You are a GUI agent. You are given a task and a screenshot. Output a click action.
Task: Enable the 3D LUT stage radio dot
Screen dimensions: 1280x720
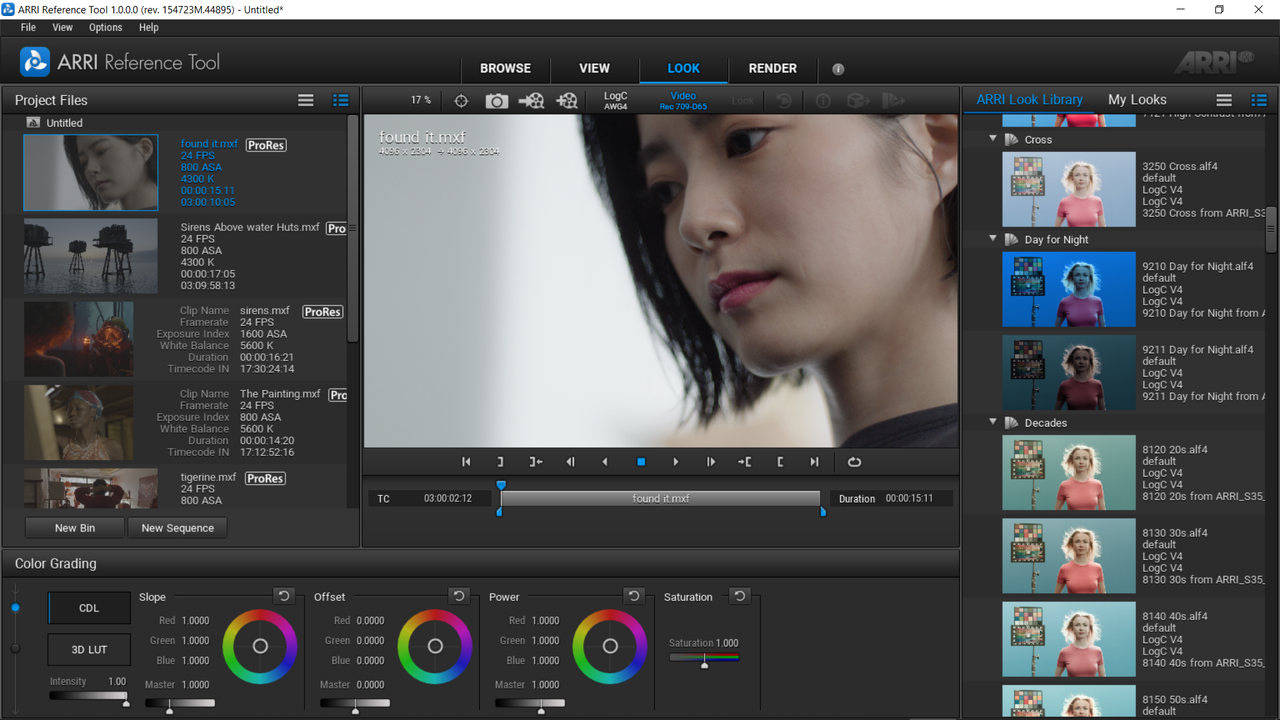[x=15, y=649]
